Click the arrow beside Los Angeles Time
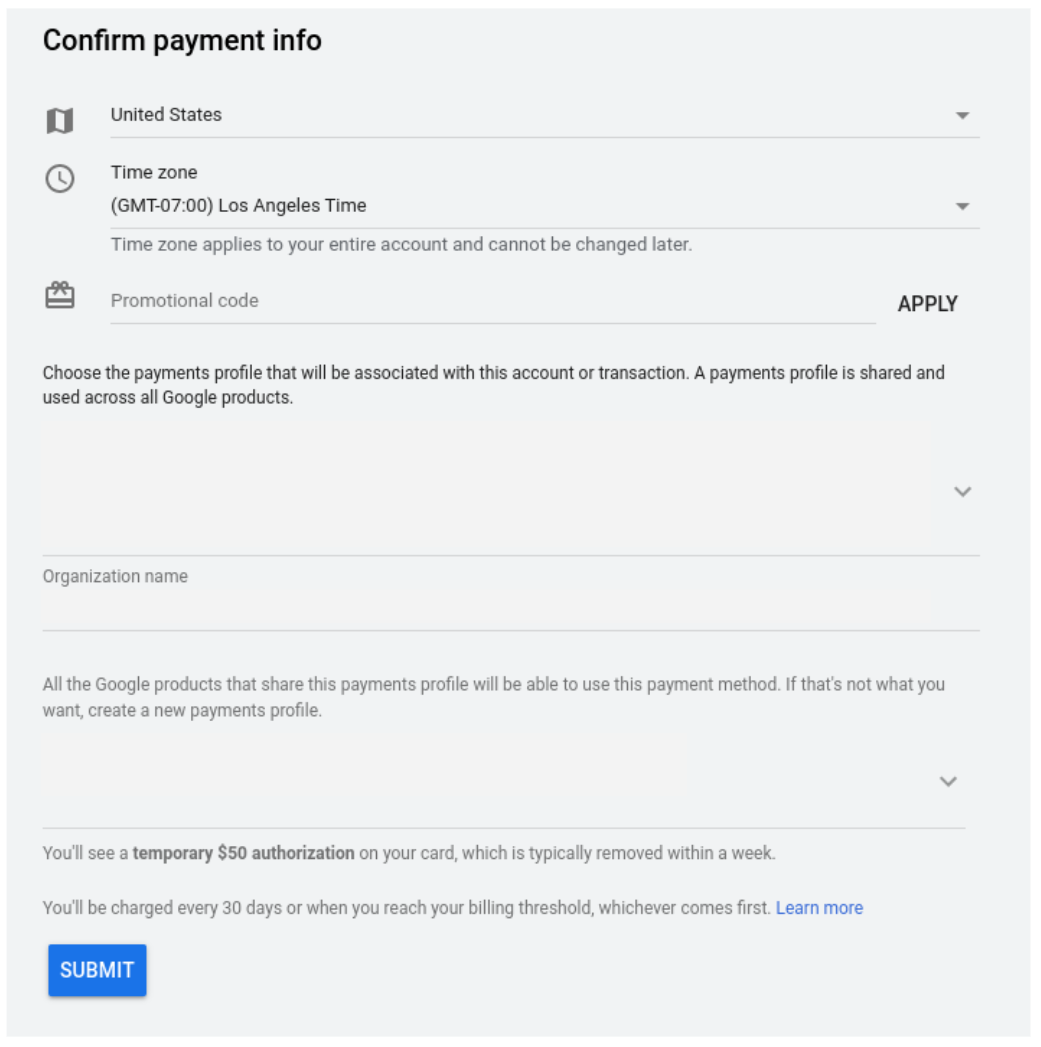Viewport: 1041px width, 1047px height. pos(962,207)
